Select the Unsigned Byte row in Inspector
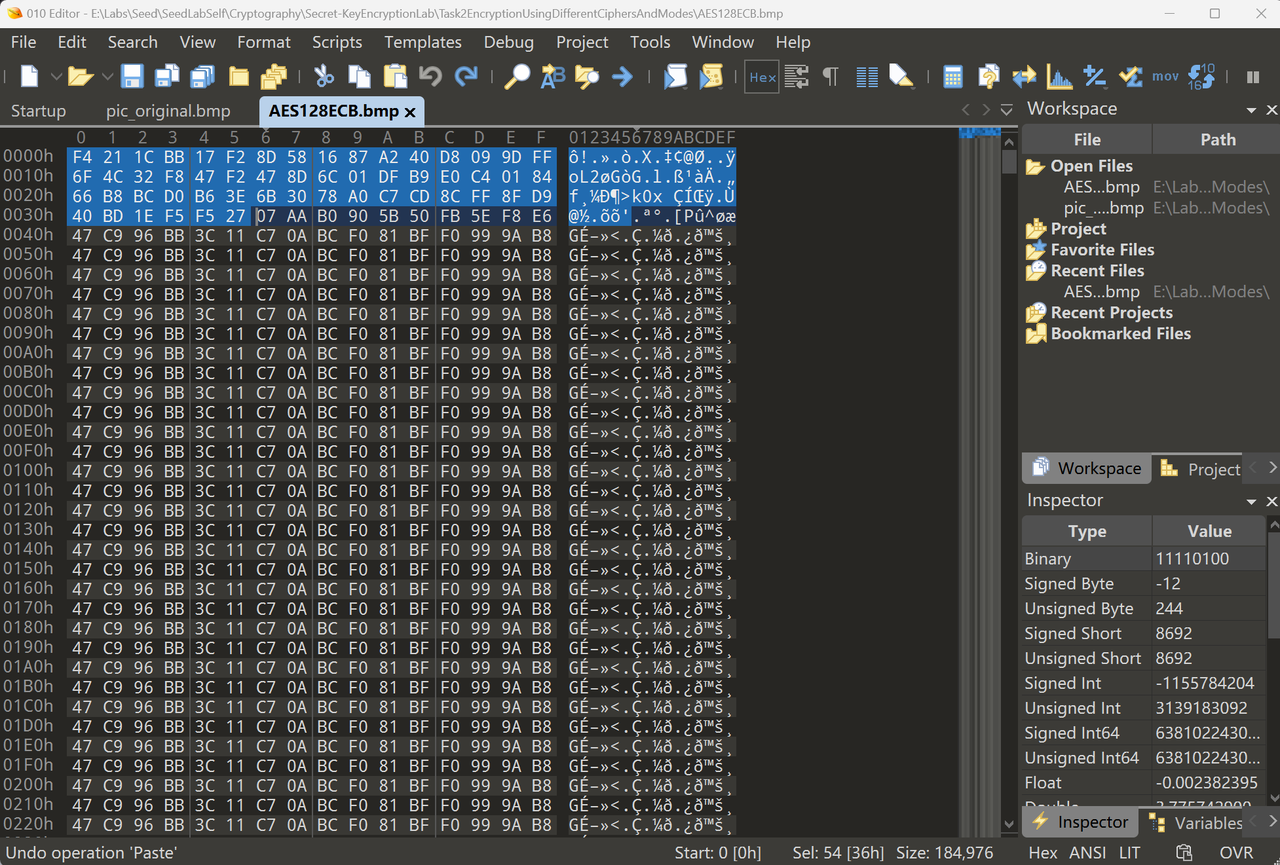The image size is (1280, 865). point(1144,609)
